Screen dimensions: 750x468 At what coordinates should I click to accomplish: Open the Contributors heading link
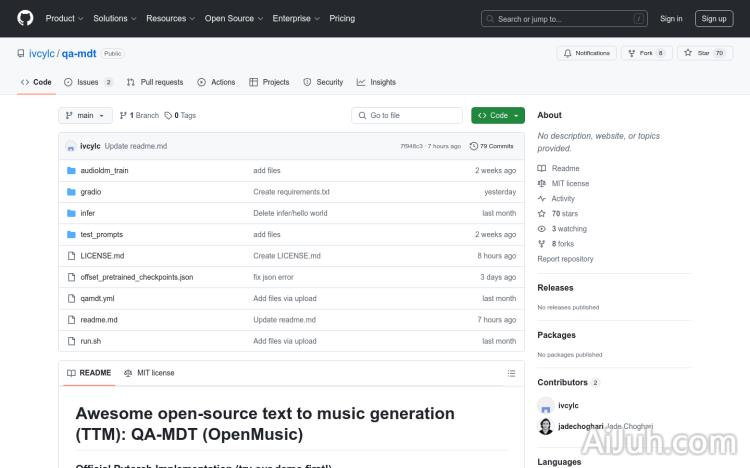point(568,382)
